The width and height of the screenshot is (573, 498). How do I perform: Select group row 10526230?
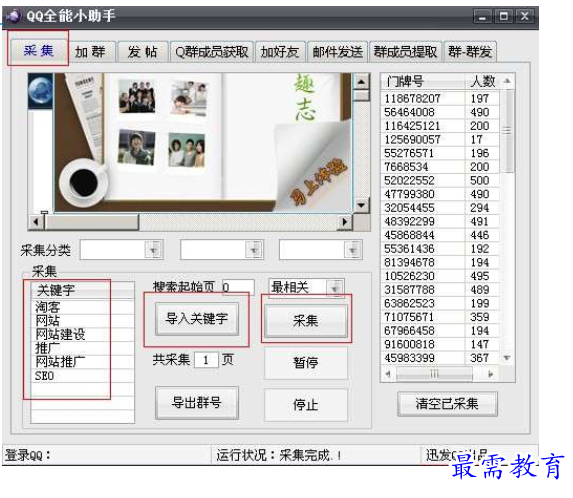(440, 276)
